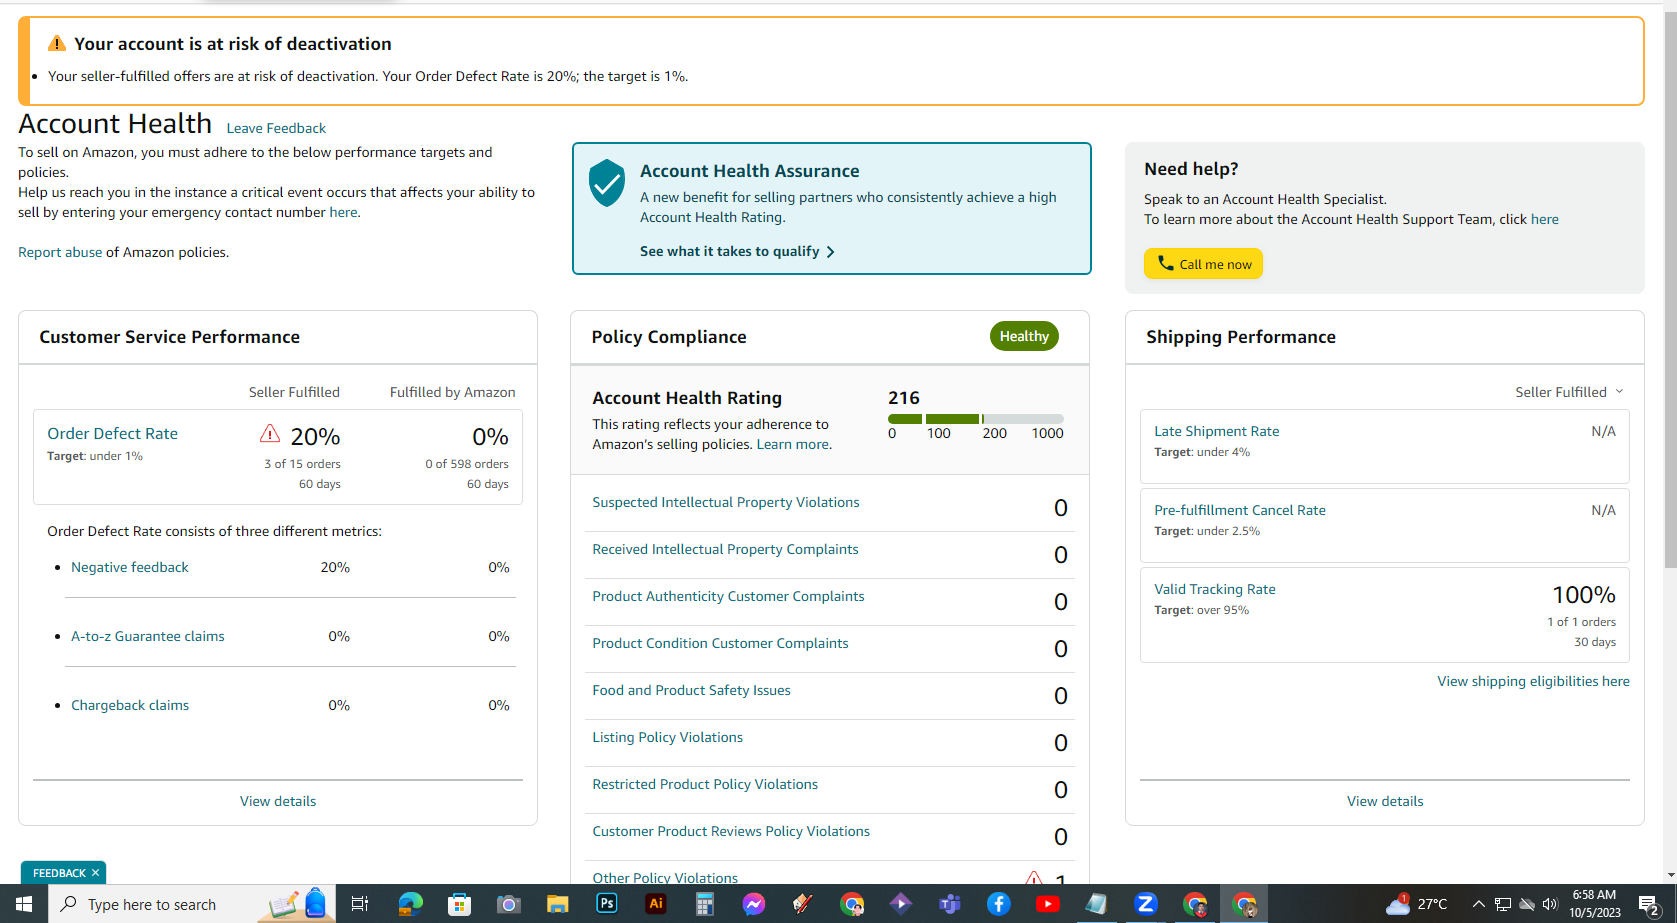This screenshot has width=1677, height=923.
Task: Open the Leave Feedback link
Action: [x=276, y=128]
